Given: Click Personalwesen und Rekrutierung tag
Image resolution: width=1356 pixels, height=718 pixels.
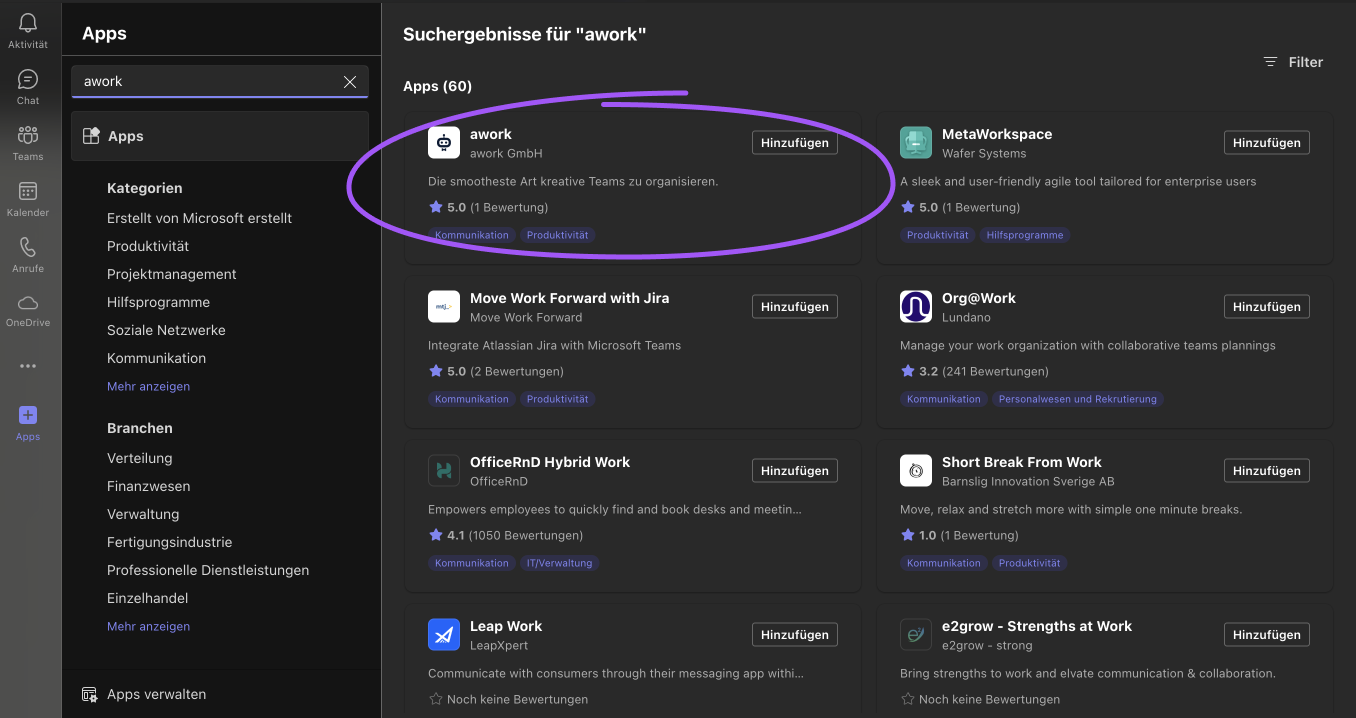Looking at the screenshot, I should point(1078,399).
